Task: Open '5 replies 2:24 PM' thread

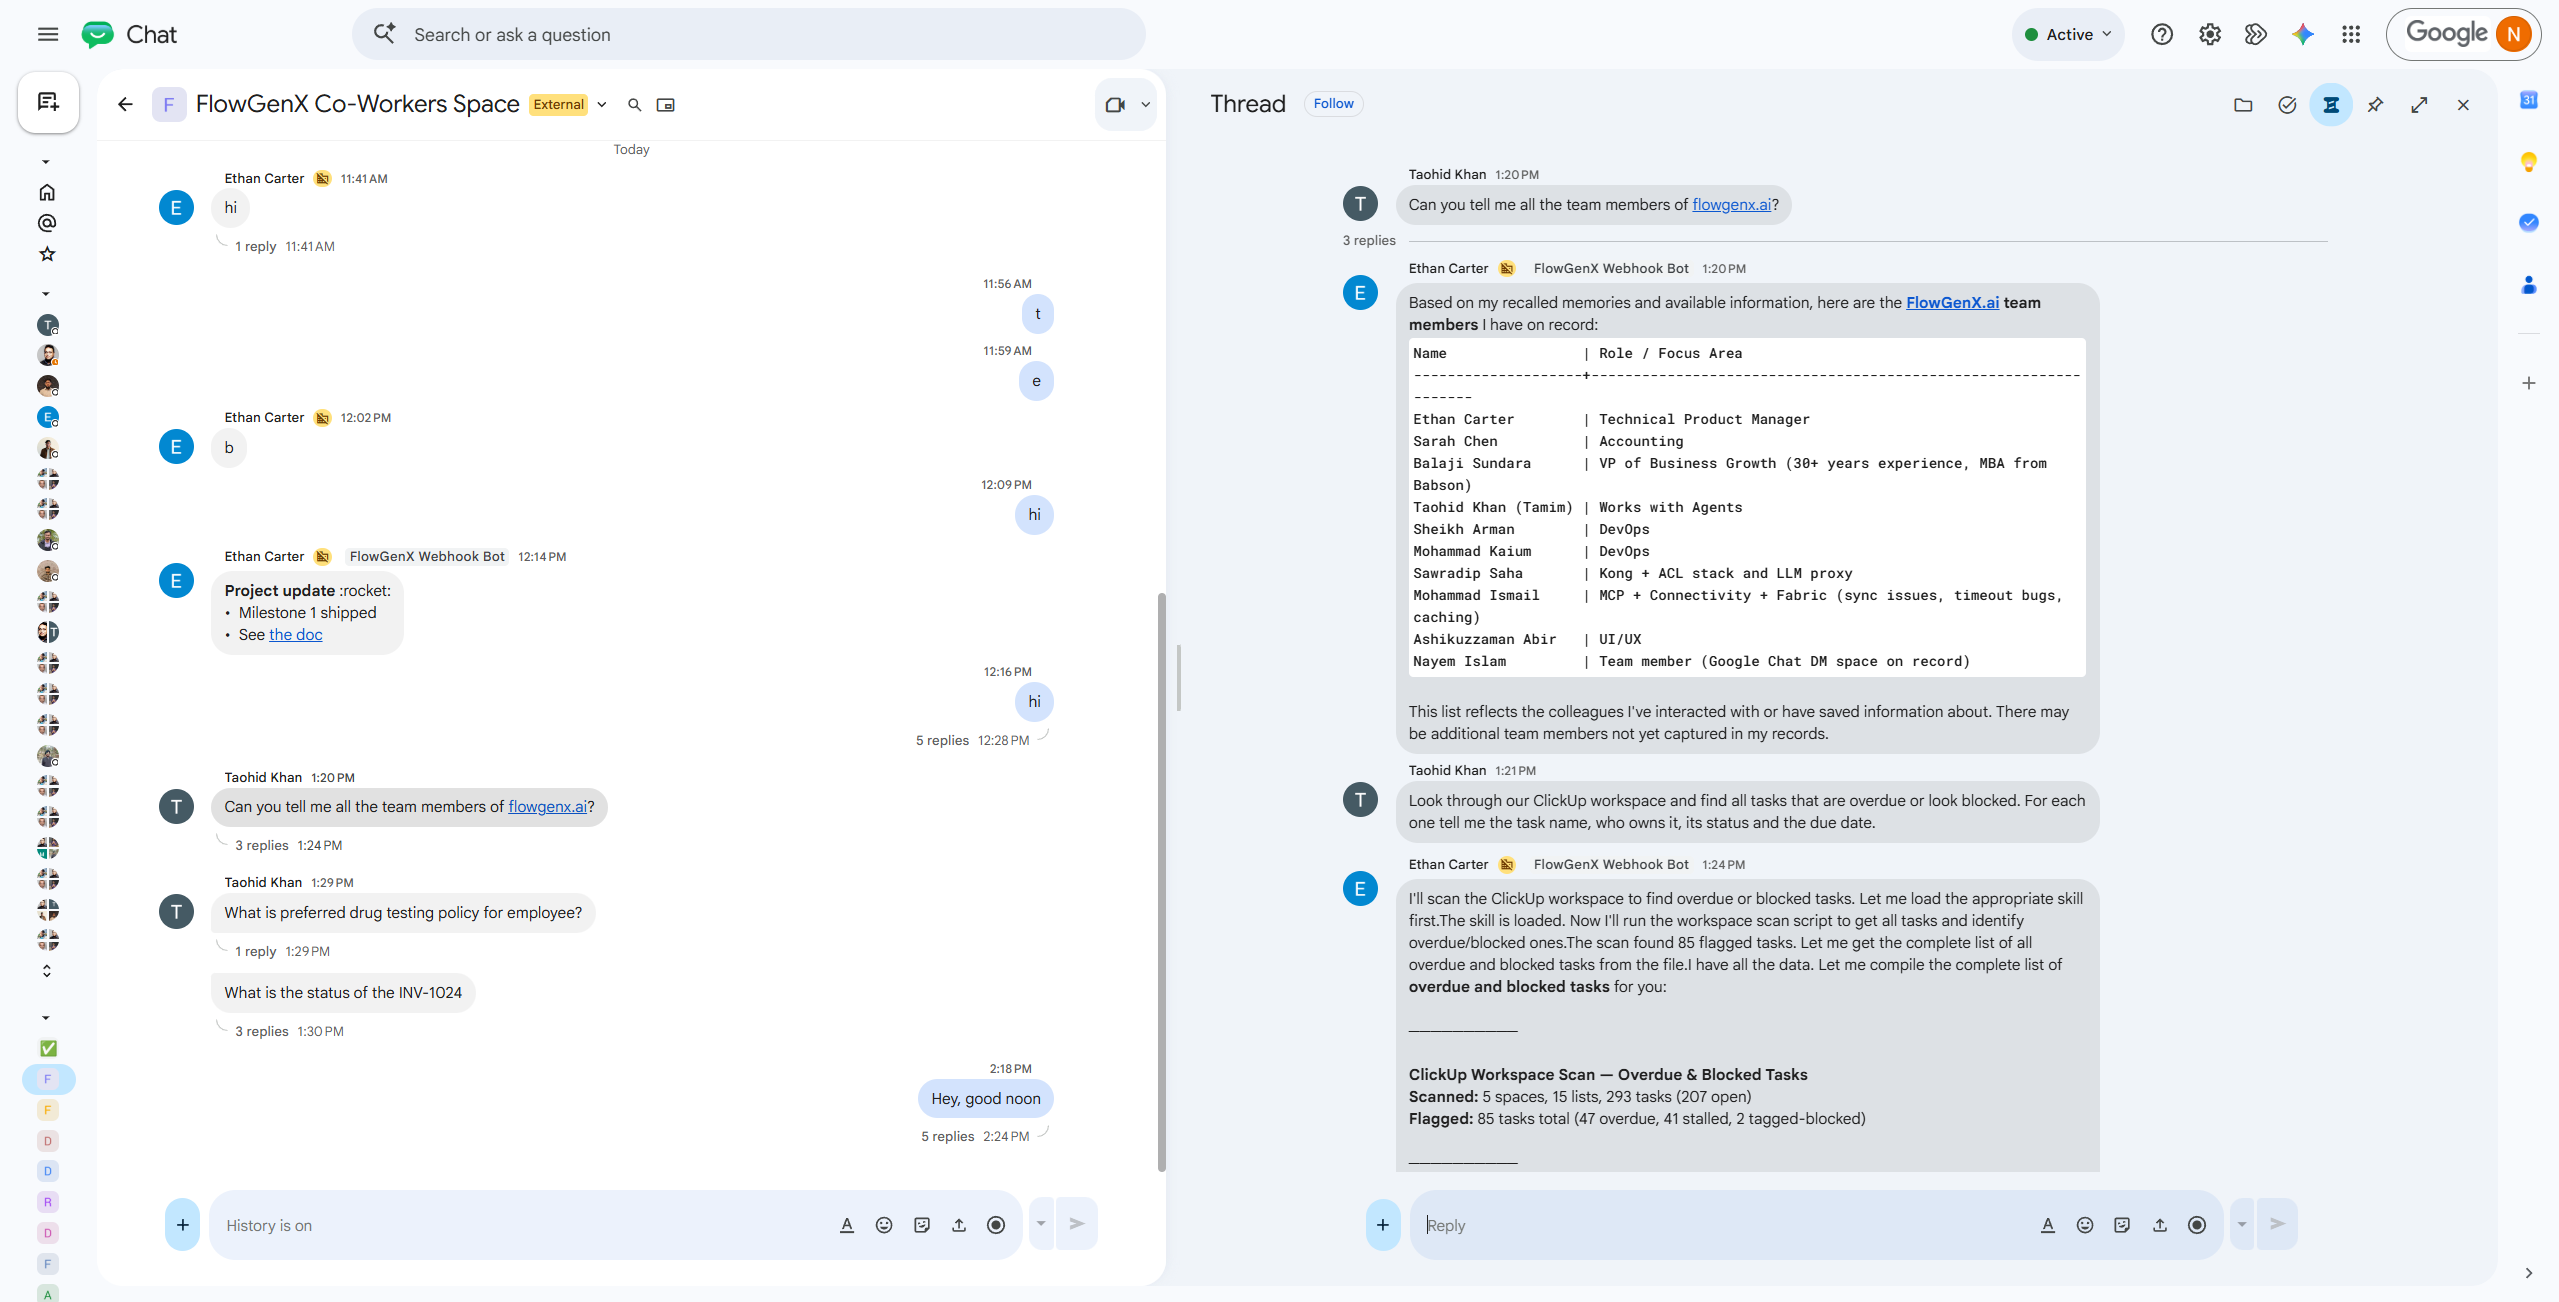Action: [975, 1137]
